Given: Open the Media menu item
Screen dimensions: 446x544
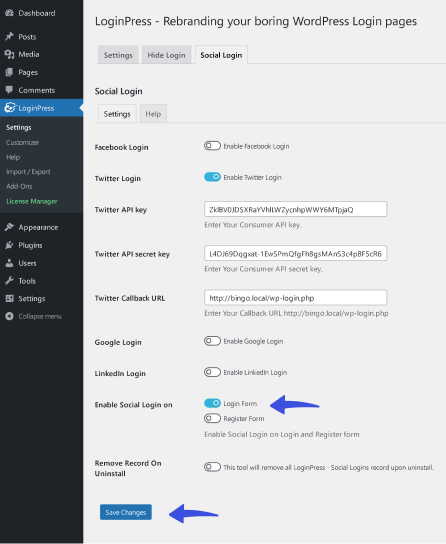Looking at the screenshot, I should [x=42, y=54].
